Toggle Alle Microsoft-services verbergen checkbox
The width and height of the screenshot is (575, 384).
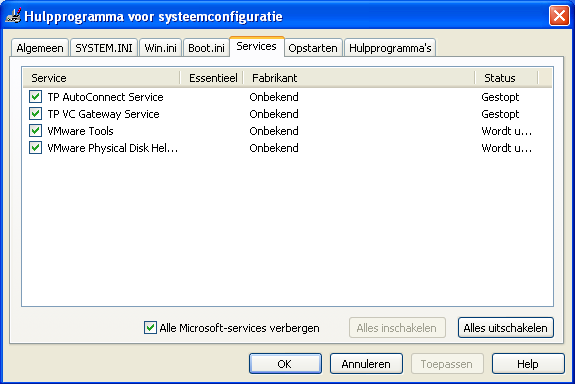pos(150,328)
